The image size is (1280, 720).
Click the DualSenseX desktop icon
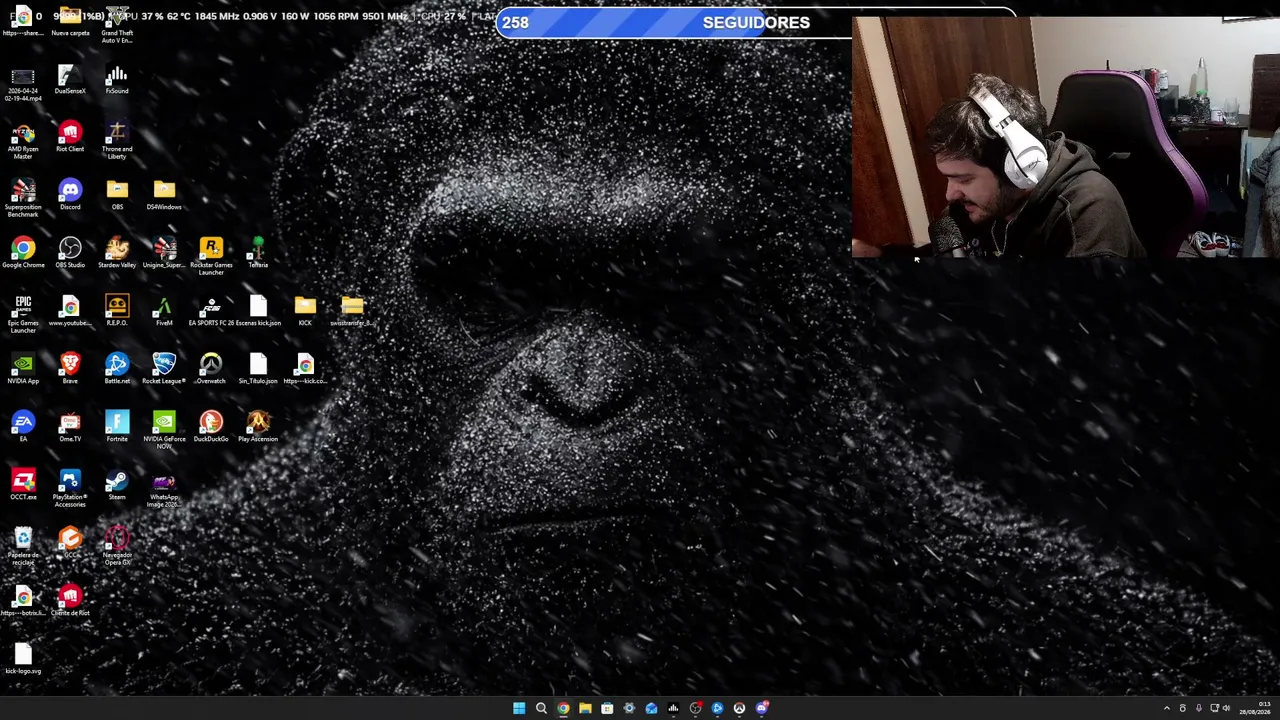70,76
